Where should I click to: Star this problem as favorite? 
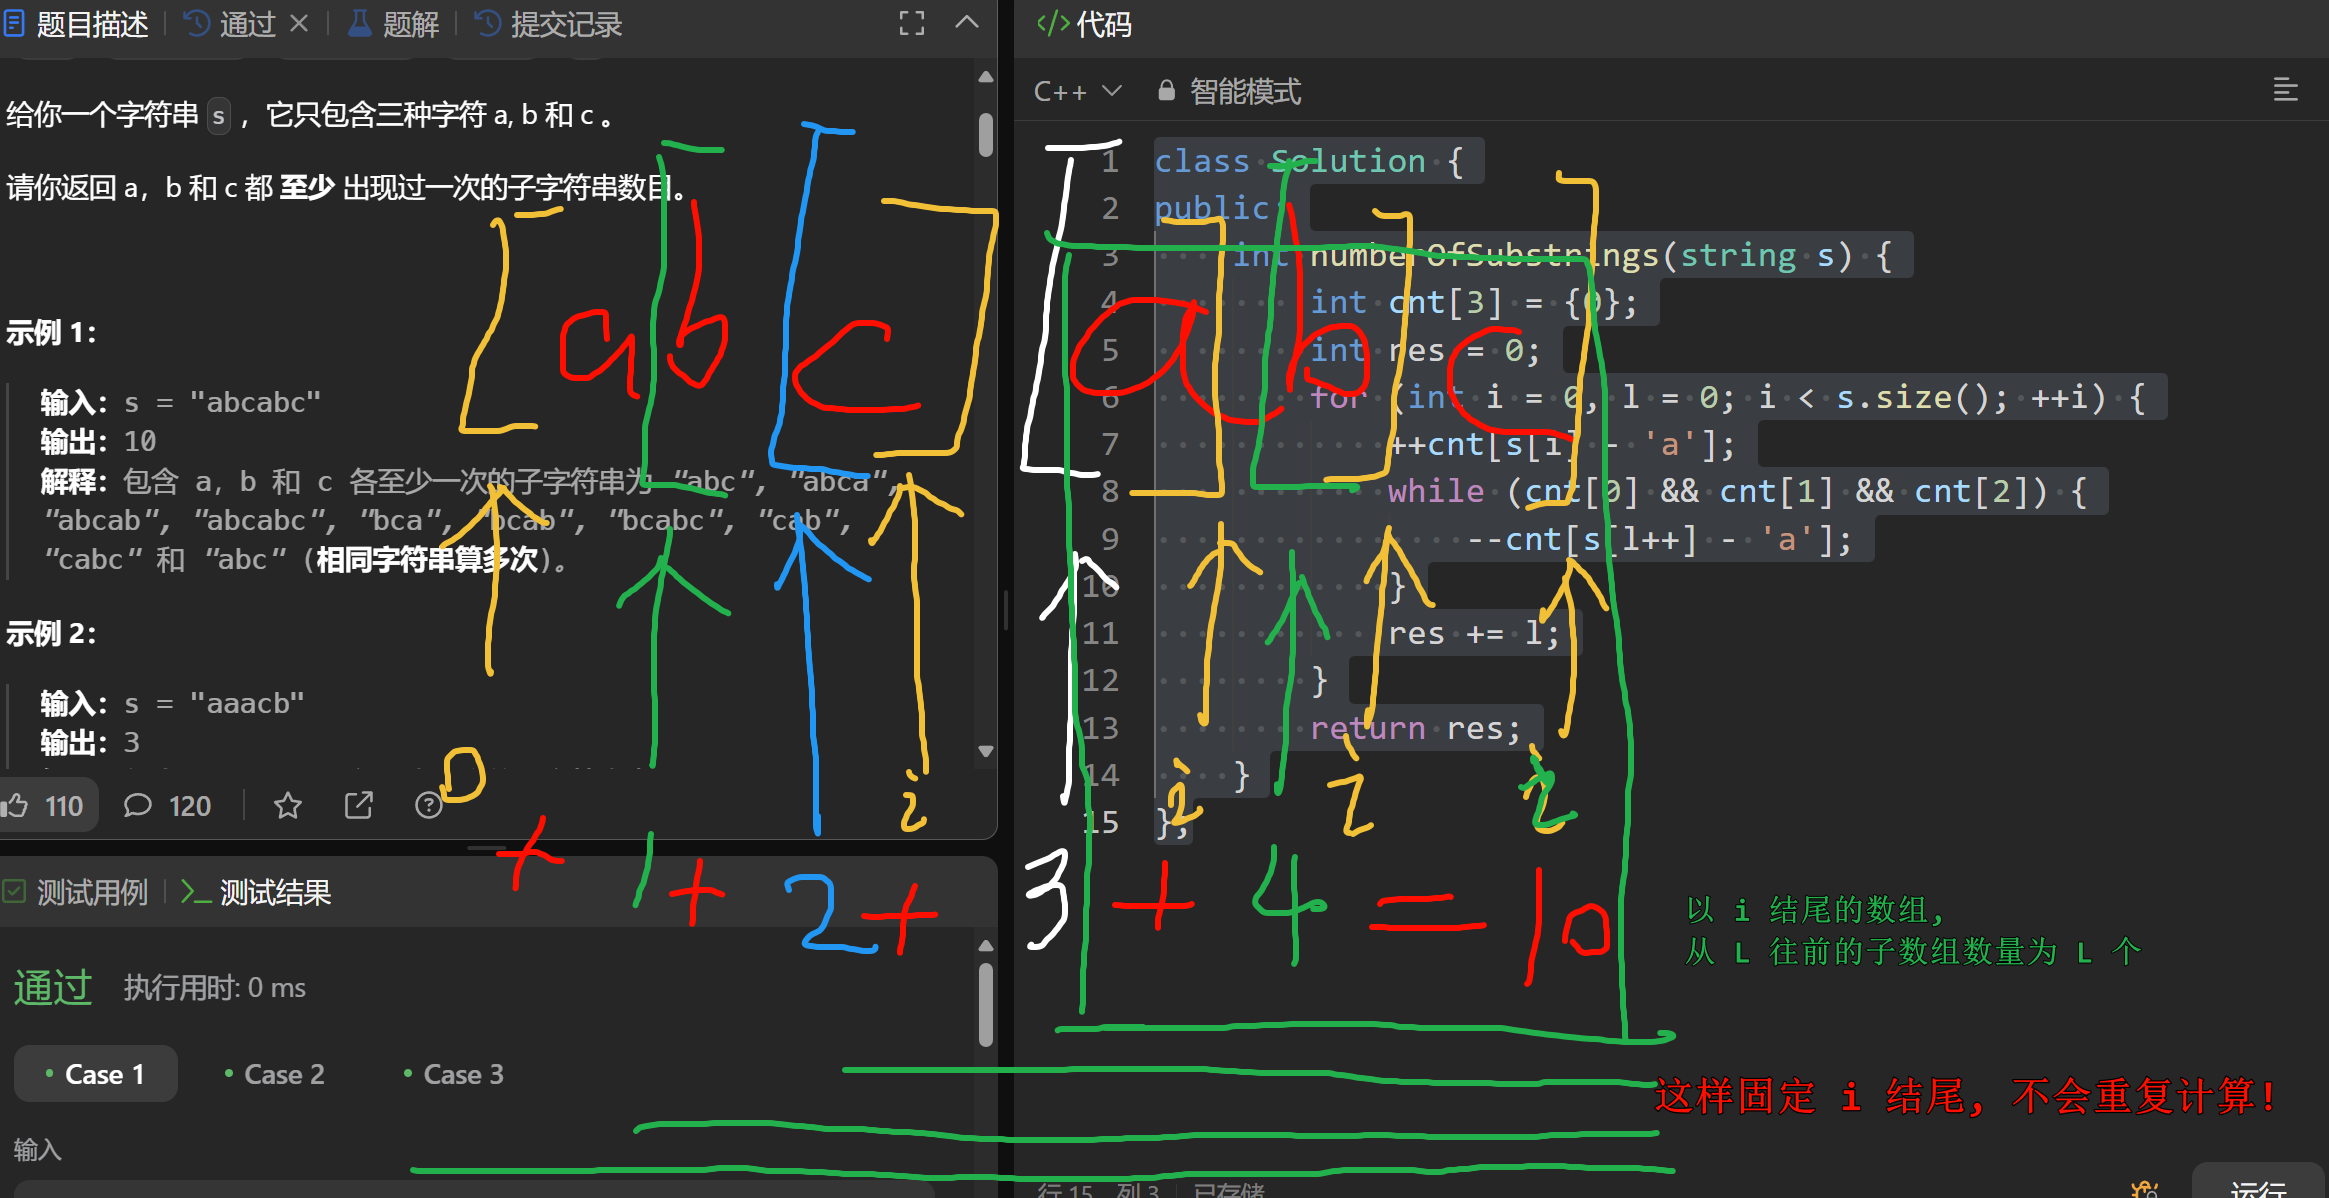[288, 806]
